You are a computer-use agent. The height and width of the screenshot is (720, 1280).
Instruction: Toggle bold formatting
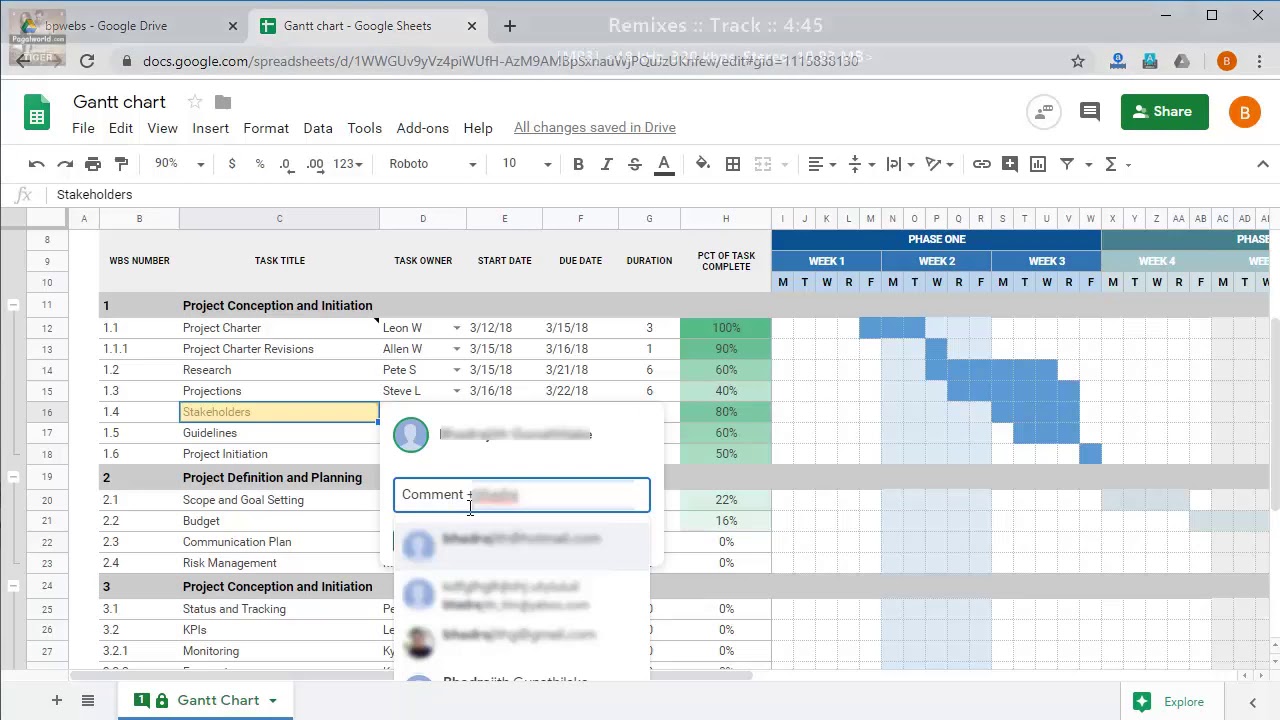[578, 164]
